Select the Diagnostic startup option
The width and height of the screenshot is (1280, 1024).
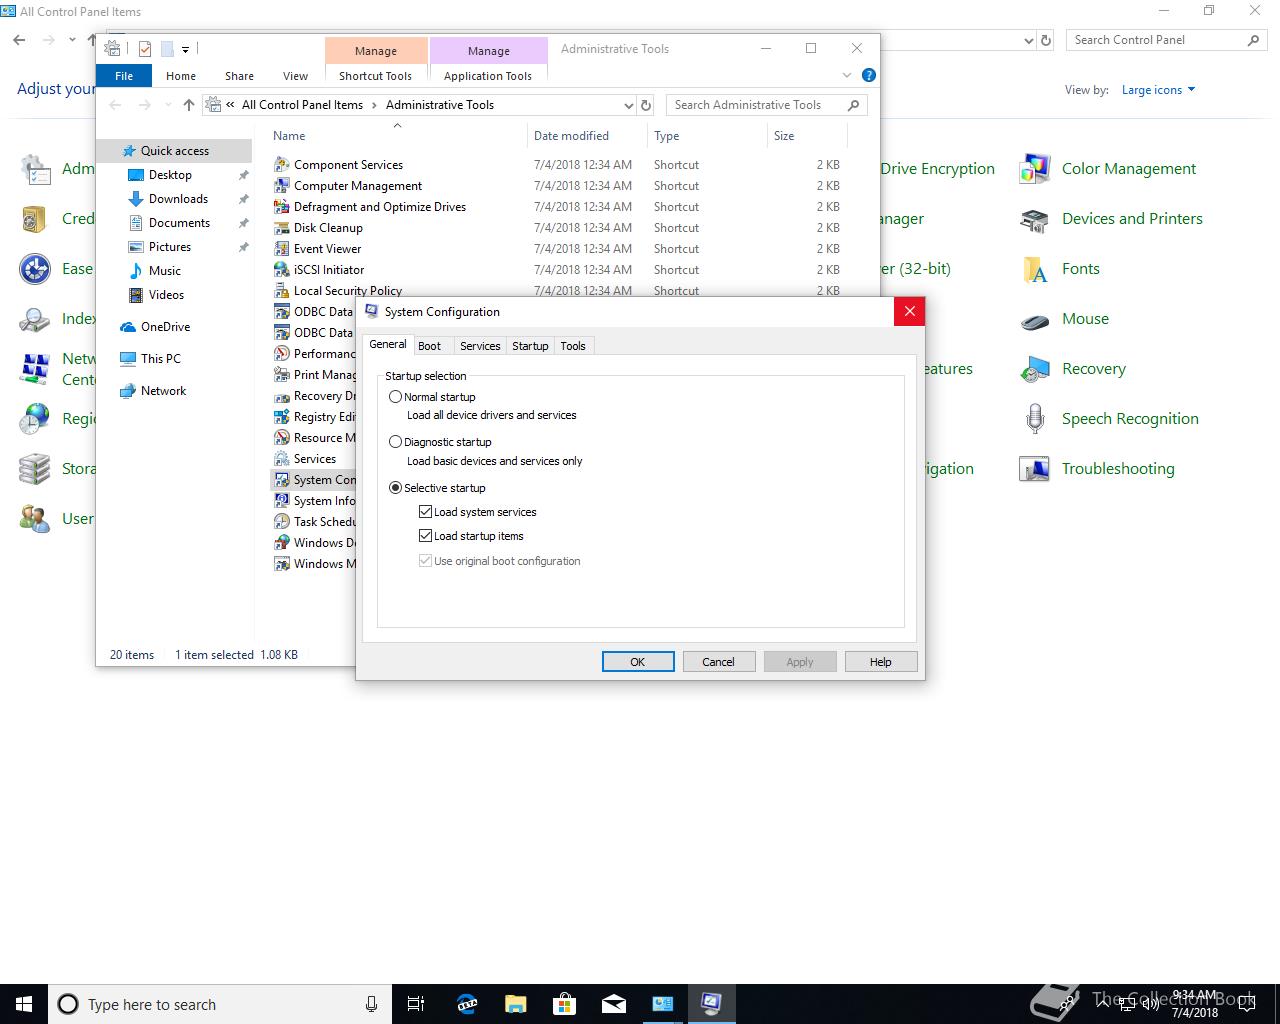(396, 442)
